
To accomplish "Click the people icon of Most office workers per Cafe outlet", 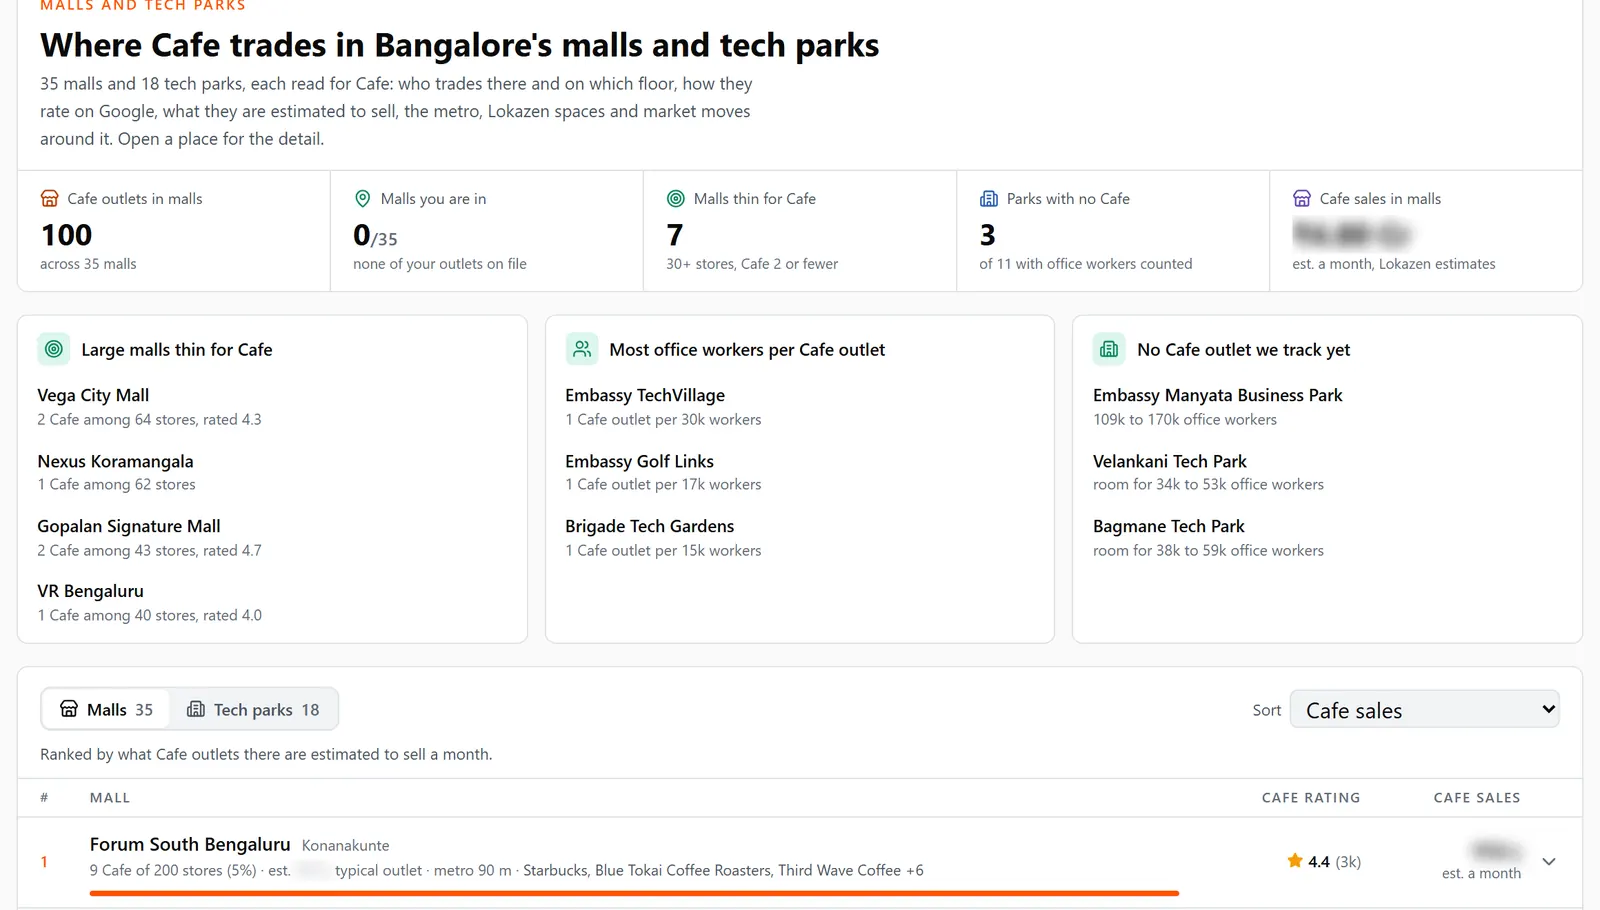I will [582, 349].
